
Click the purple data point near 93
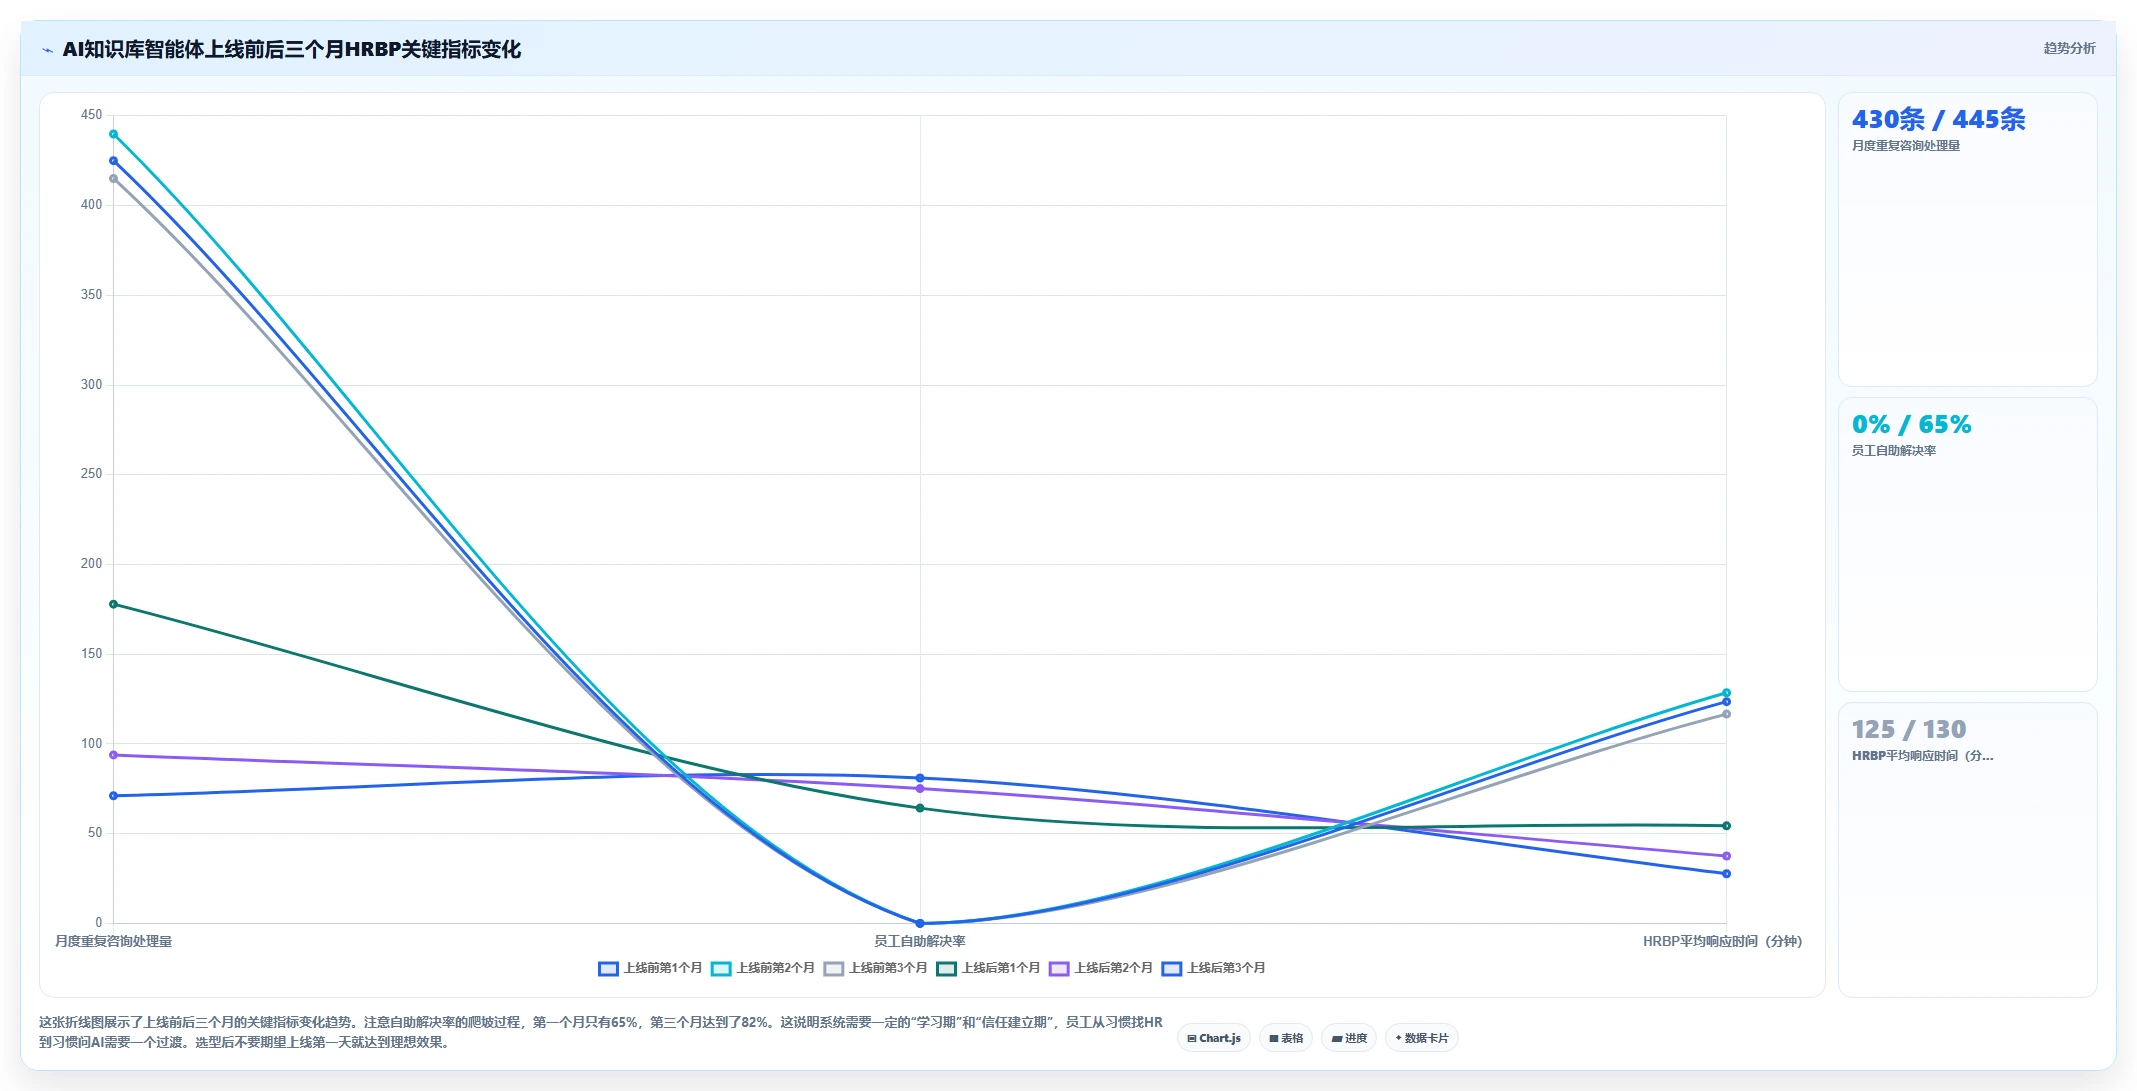pos(113,755)
